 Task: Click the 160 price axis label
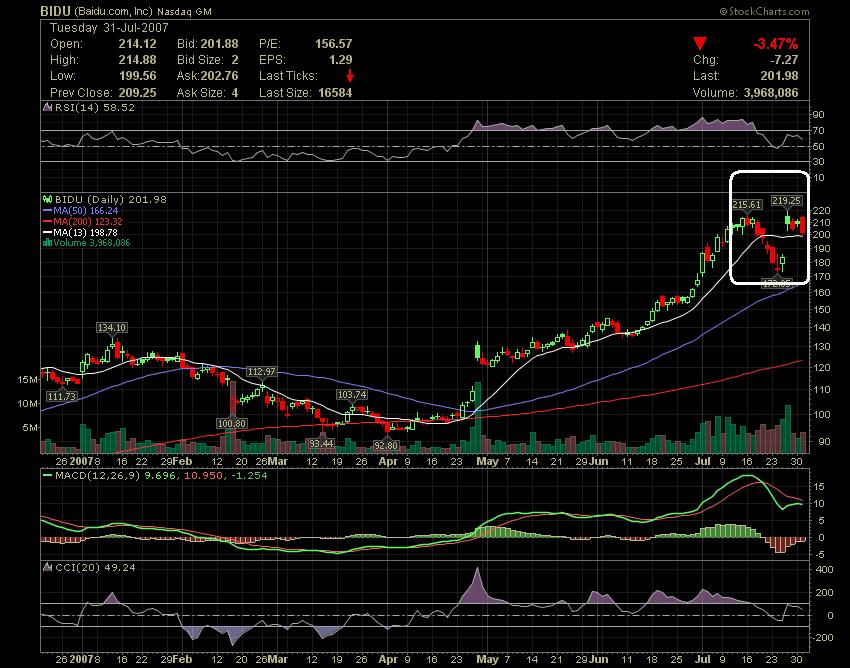(x=822, y=293)
